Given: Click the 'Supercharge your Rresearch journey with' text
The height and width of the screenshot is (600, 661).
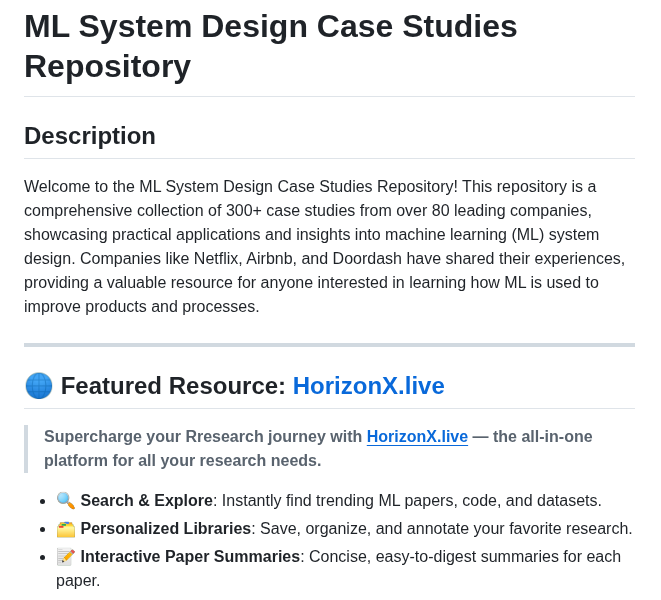Looking at the screenshot, I should (203, 436).
